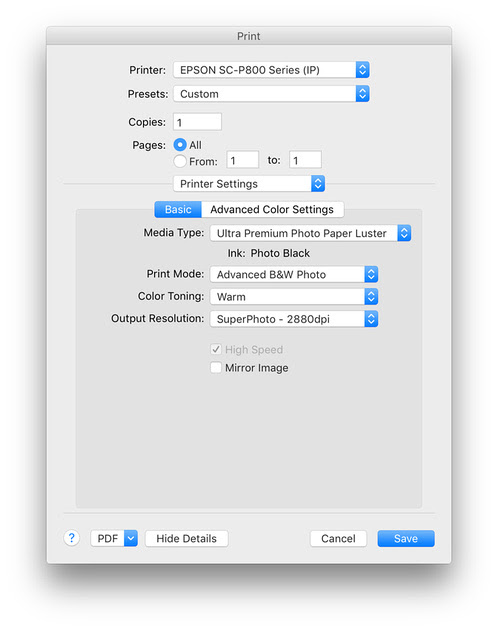This screenshot has width=498, height=630.
Task: Select the Basic tab
Action: point(178,209)
